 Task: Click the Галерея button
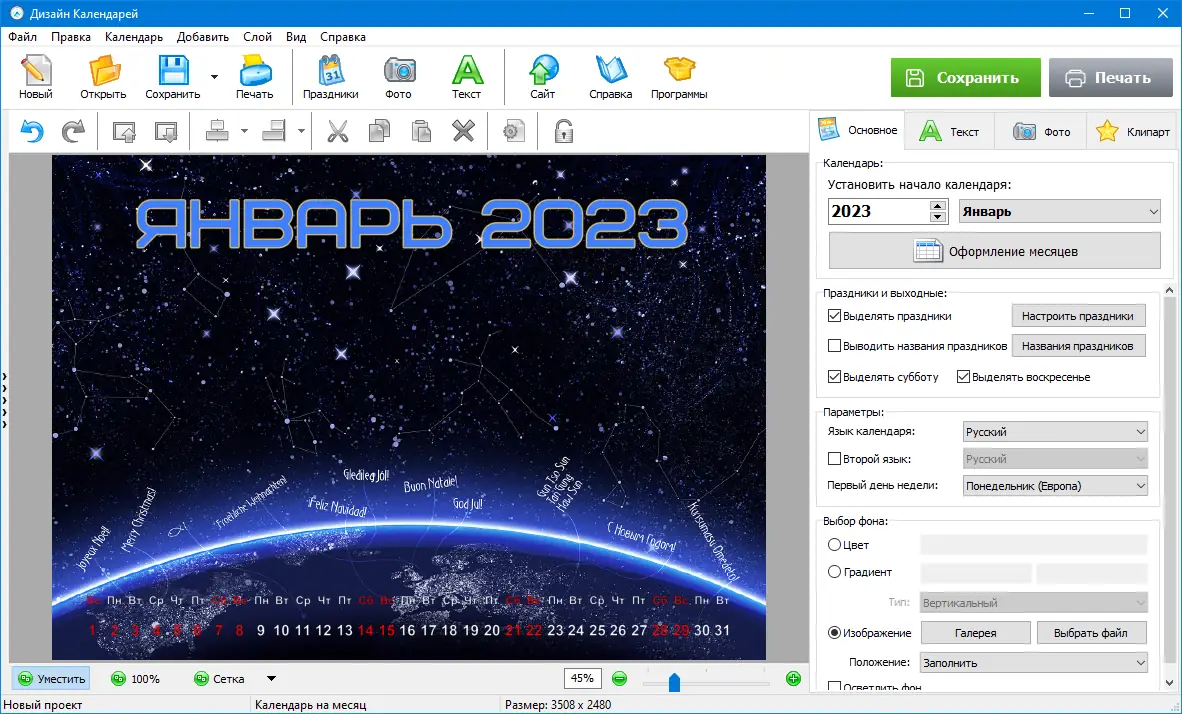[975, 633]
